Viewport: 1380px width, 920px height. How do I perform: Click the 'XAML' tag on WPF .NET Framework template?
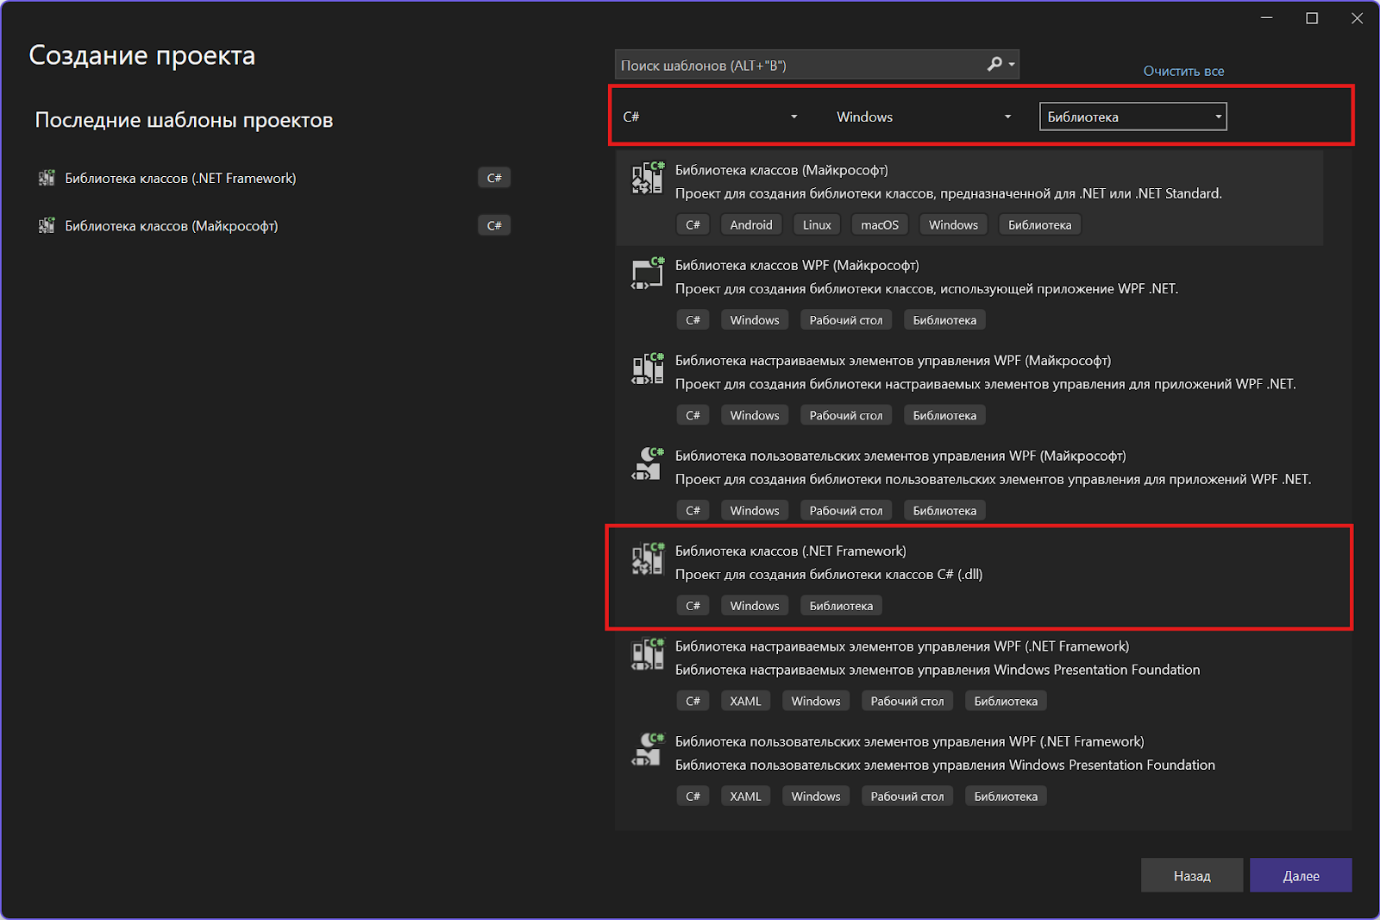(x=746, y=700)
